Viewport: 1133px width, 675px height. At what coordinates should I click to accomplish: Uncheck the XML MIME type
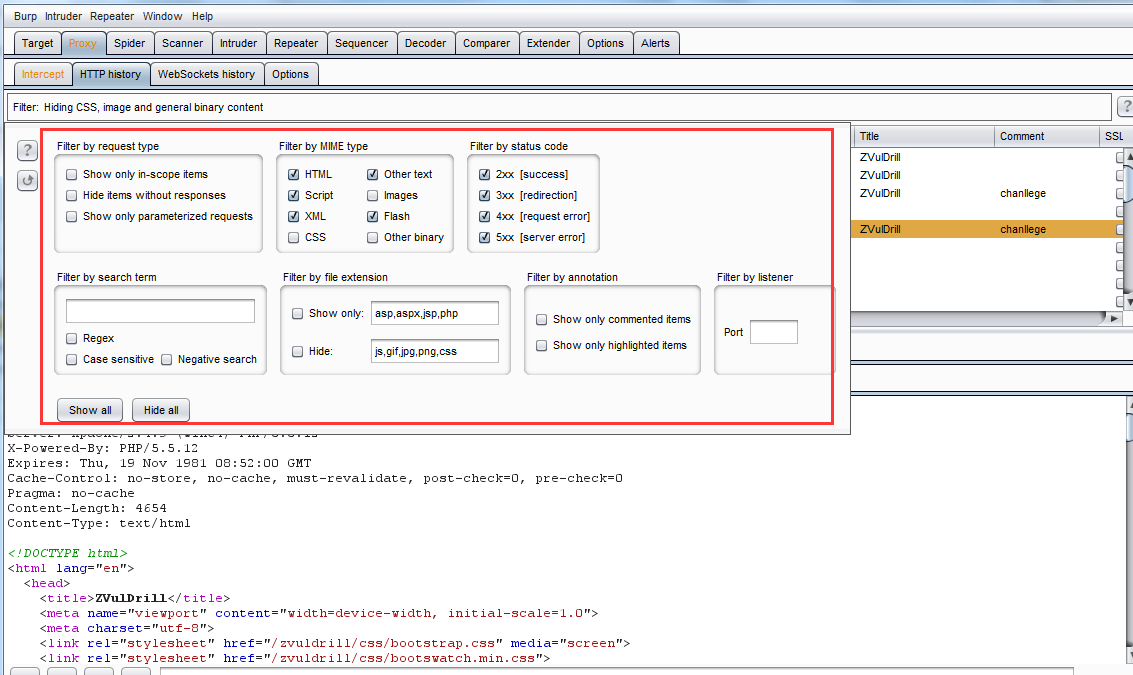[x=293, y=216]
